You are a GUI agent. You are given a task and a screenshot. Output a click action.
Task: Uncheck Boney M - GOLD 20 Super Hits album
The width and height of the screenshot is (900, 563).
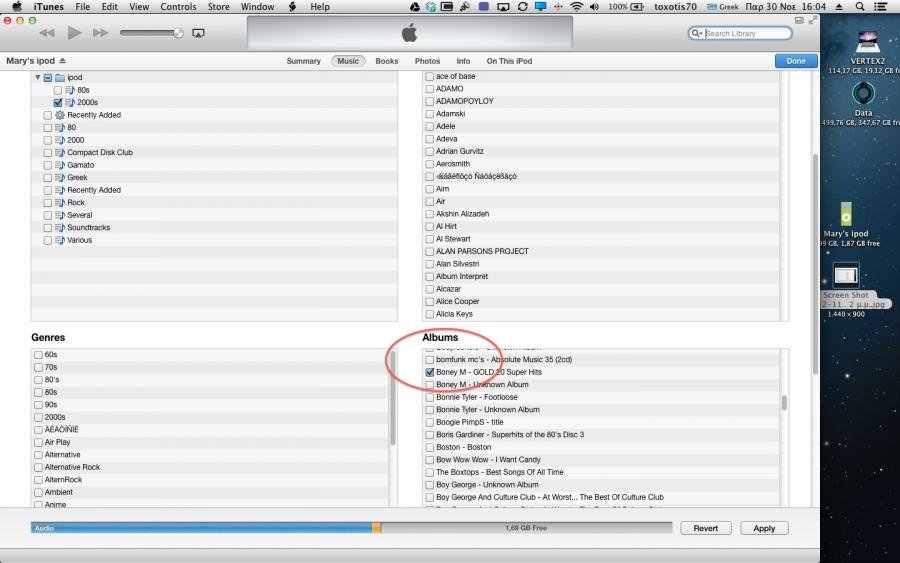(430, 372)
